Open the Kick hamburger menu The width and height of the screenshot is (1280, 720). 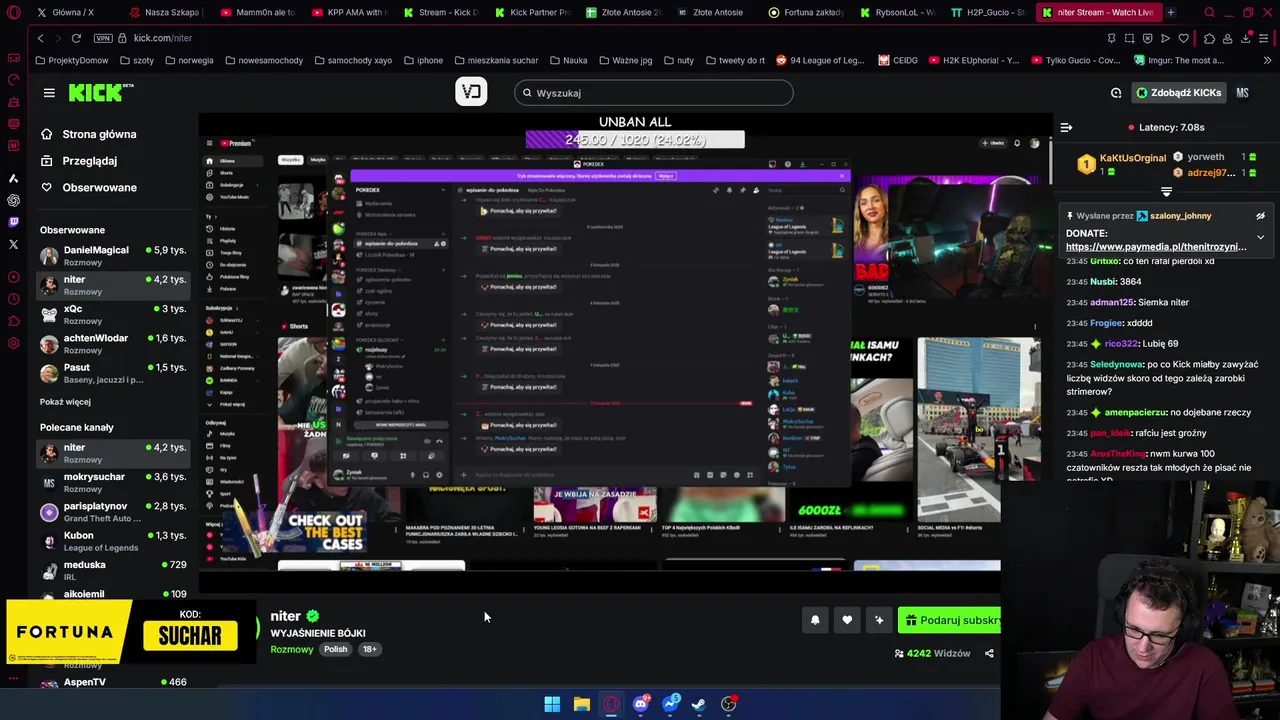[x=49, y=93]
